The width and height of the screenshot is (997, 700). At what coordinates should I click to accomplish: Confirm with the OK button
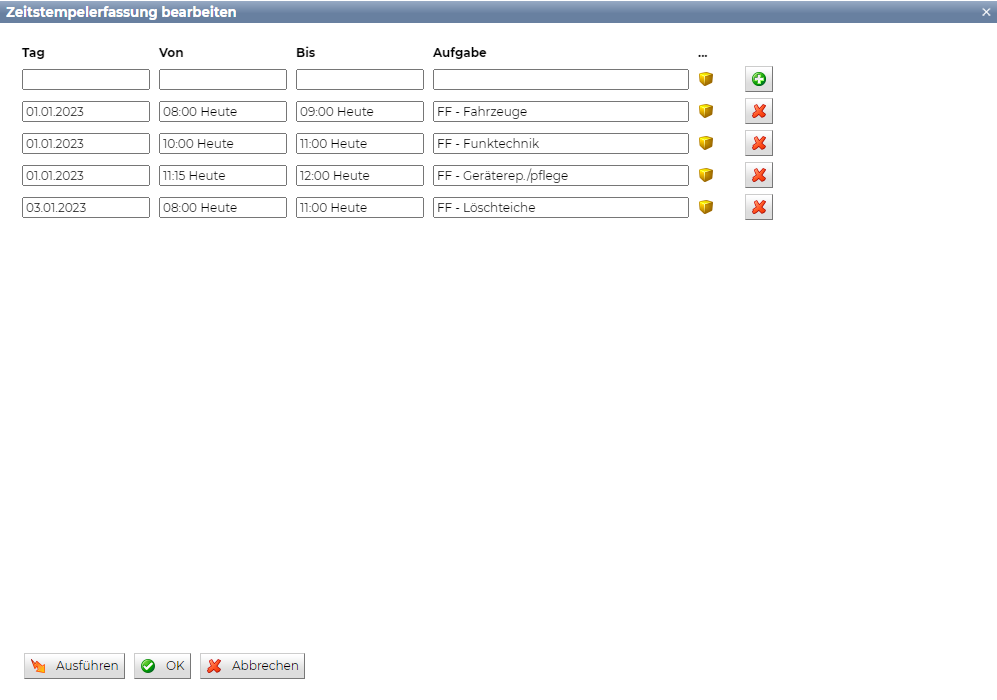point(162,666)
